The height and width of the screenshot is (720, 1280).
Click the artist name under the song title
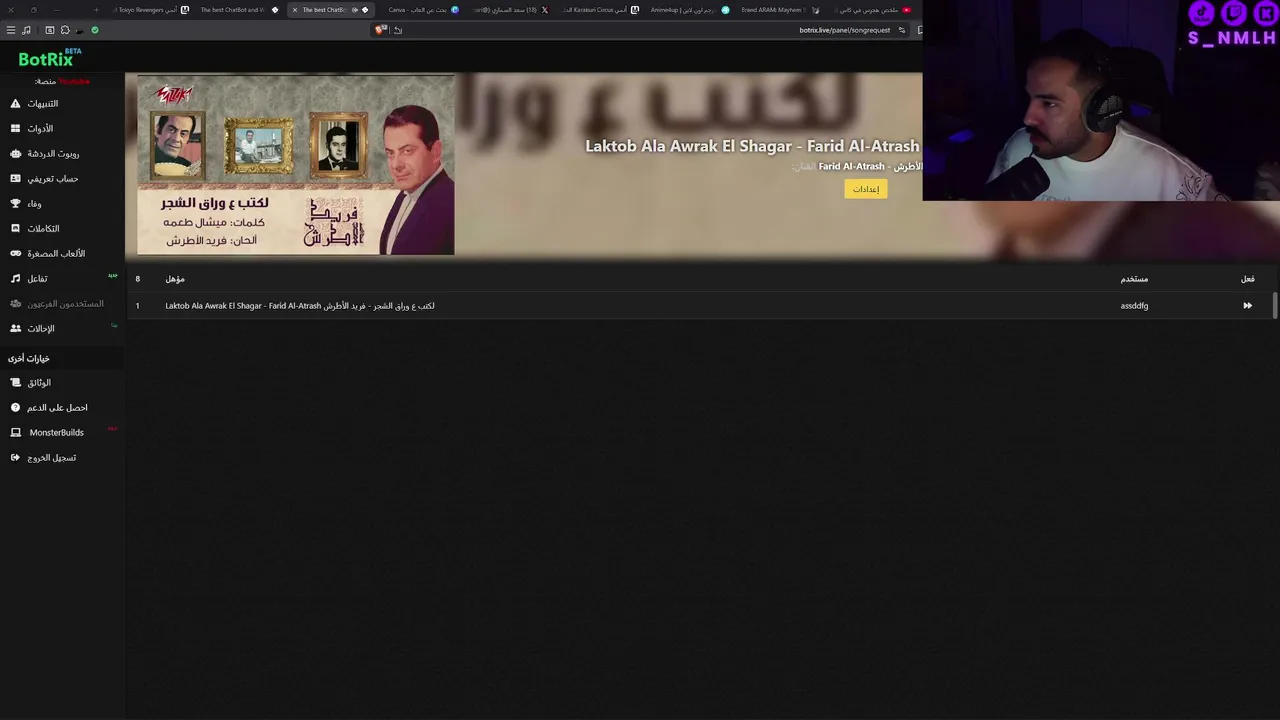coord(870,166)
